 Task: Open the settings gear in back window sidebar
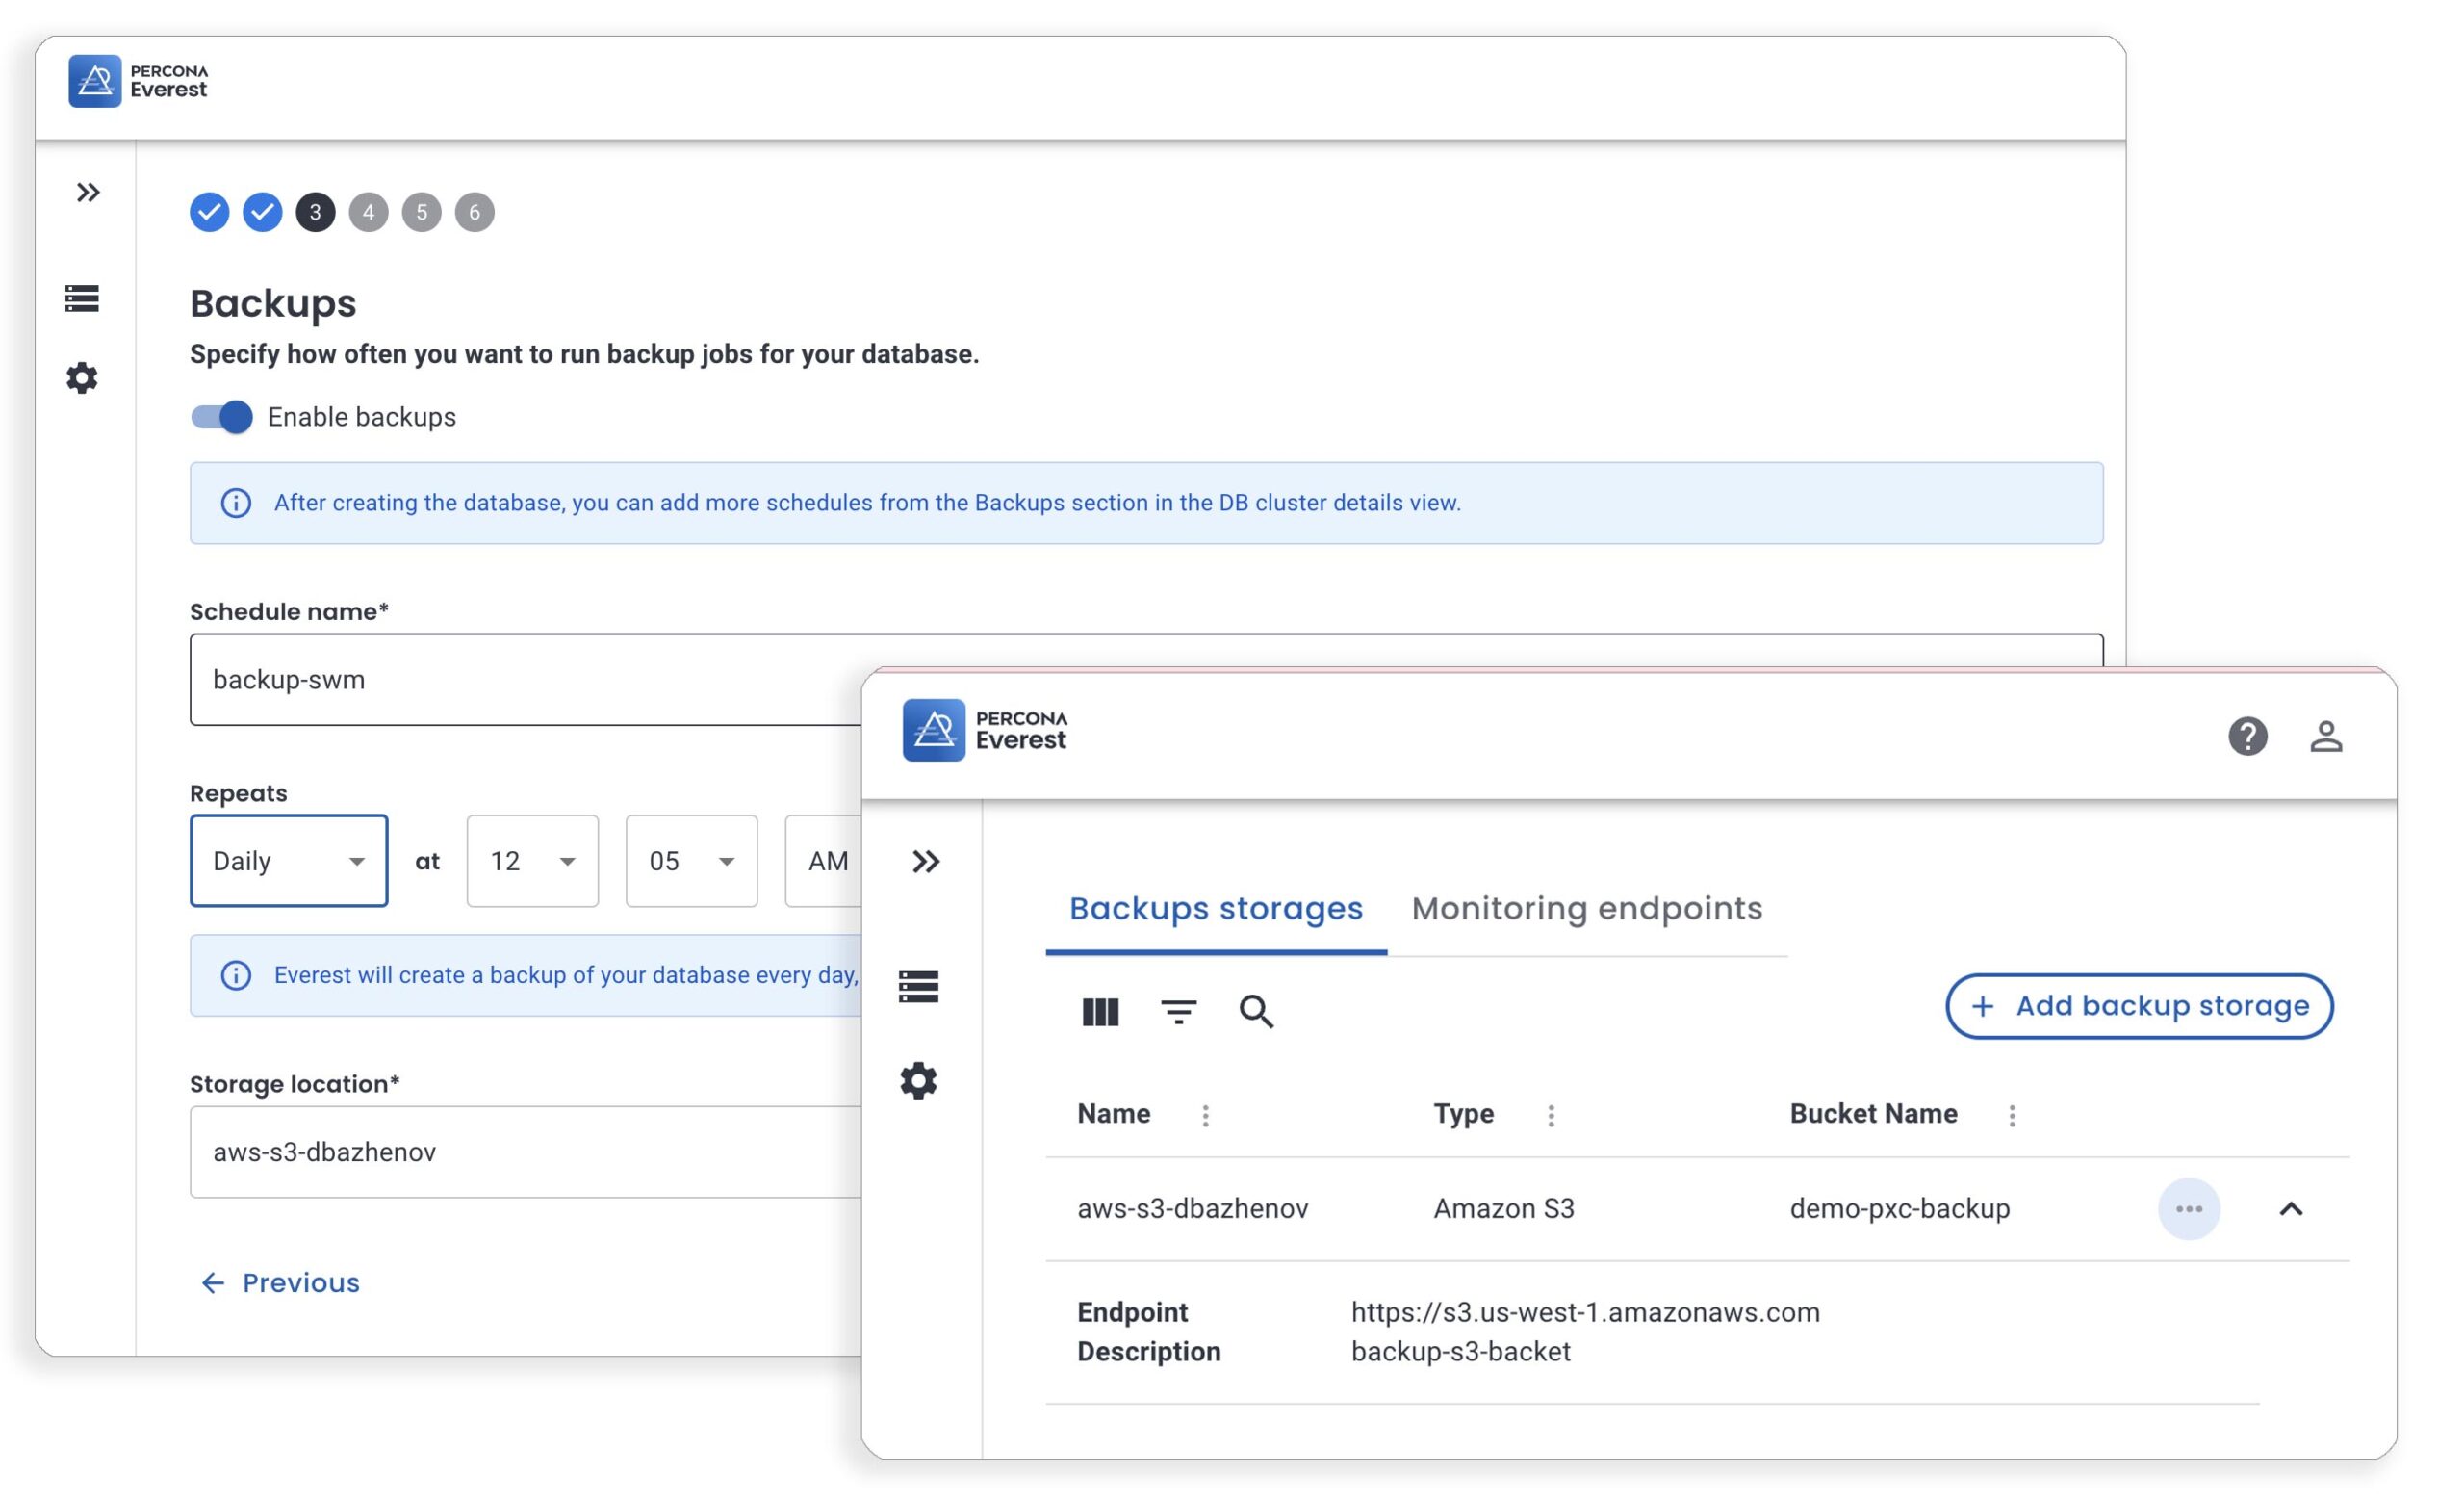[x=82, y=378]
